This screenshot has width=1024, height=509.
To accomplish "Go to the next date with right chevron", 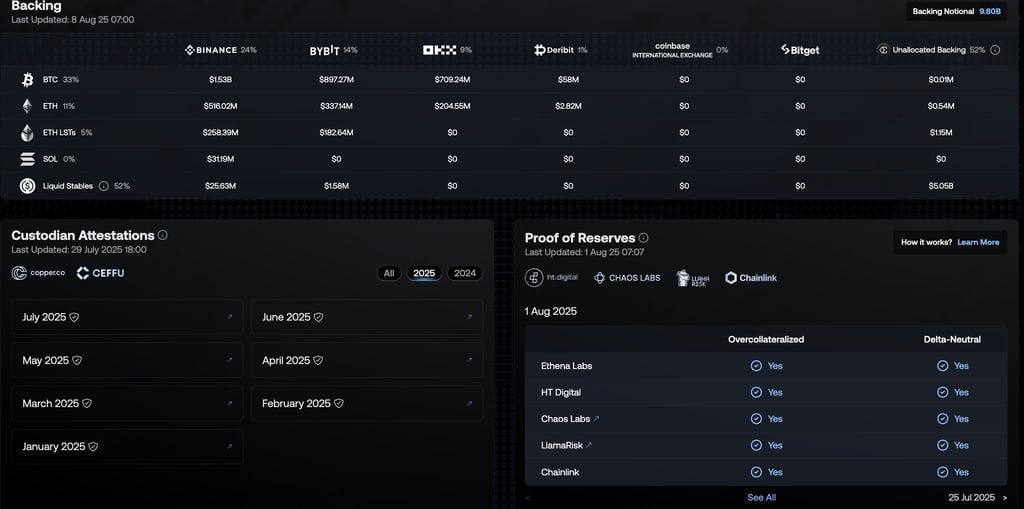I will pos(1004,498).
